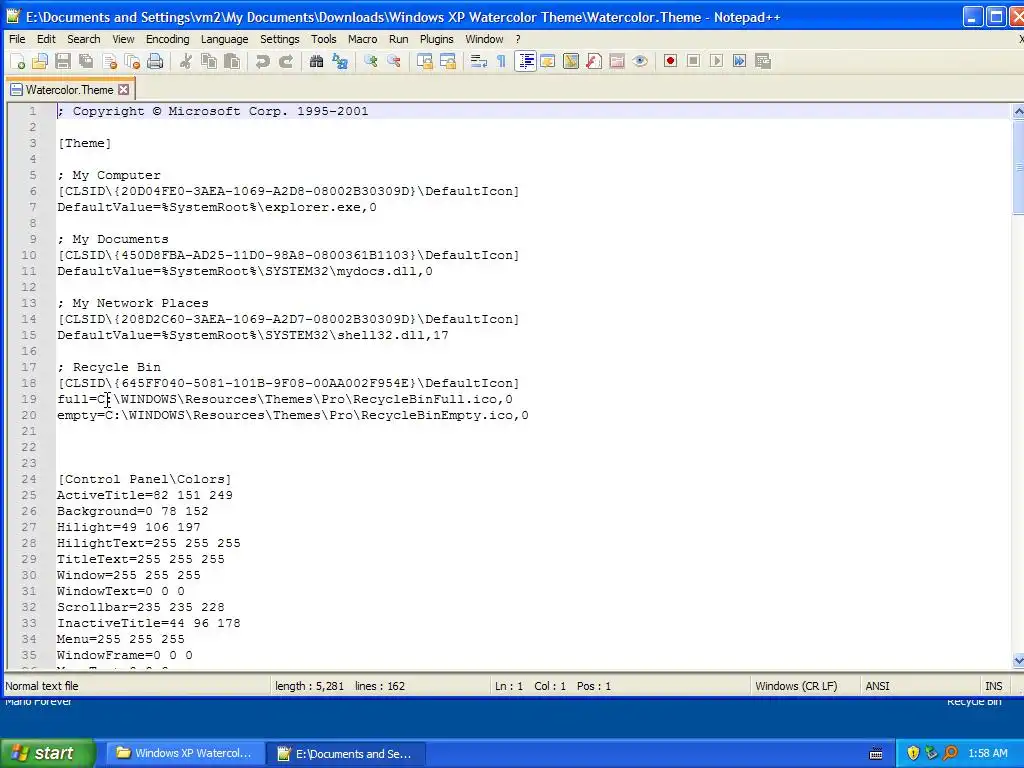Zoom out with the magnifier minus icon
Screen dimensions: 1024x768
(394, 61)
